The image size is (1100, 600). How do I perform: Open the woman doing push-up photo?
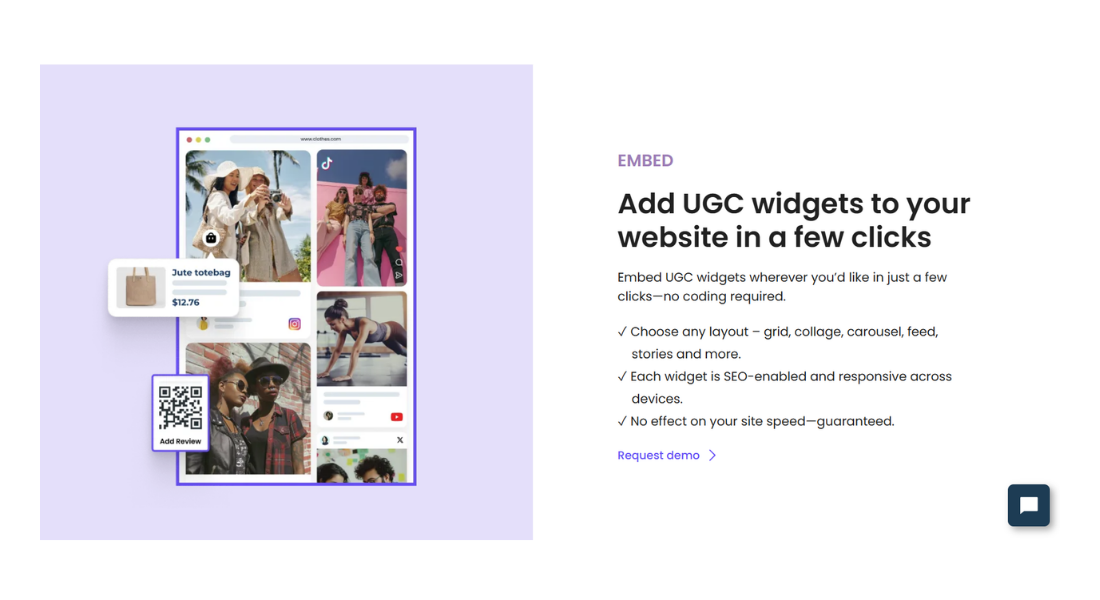362,338
